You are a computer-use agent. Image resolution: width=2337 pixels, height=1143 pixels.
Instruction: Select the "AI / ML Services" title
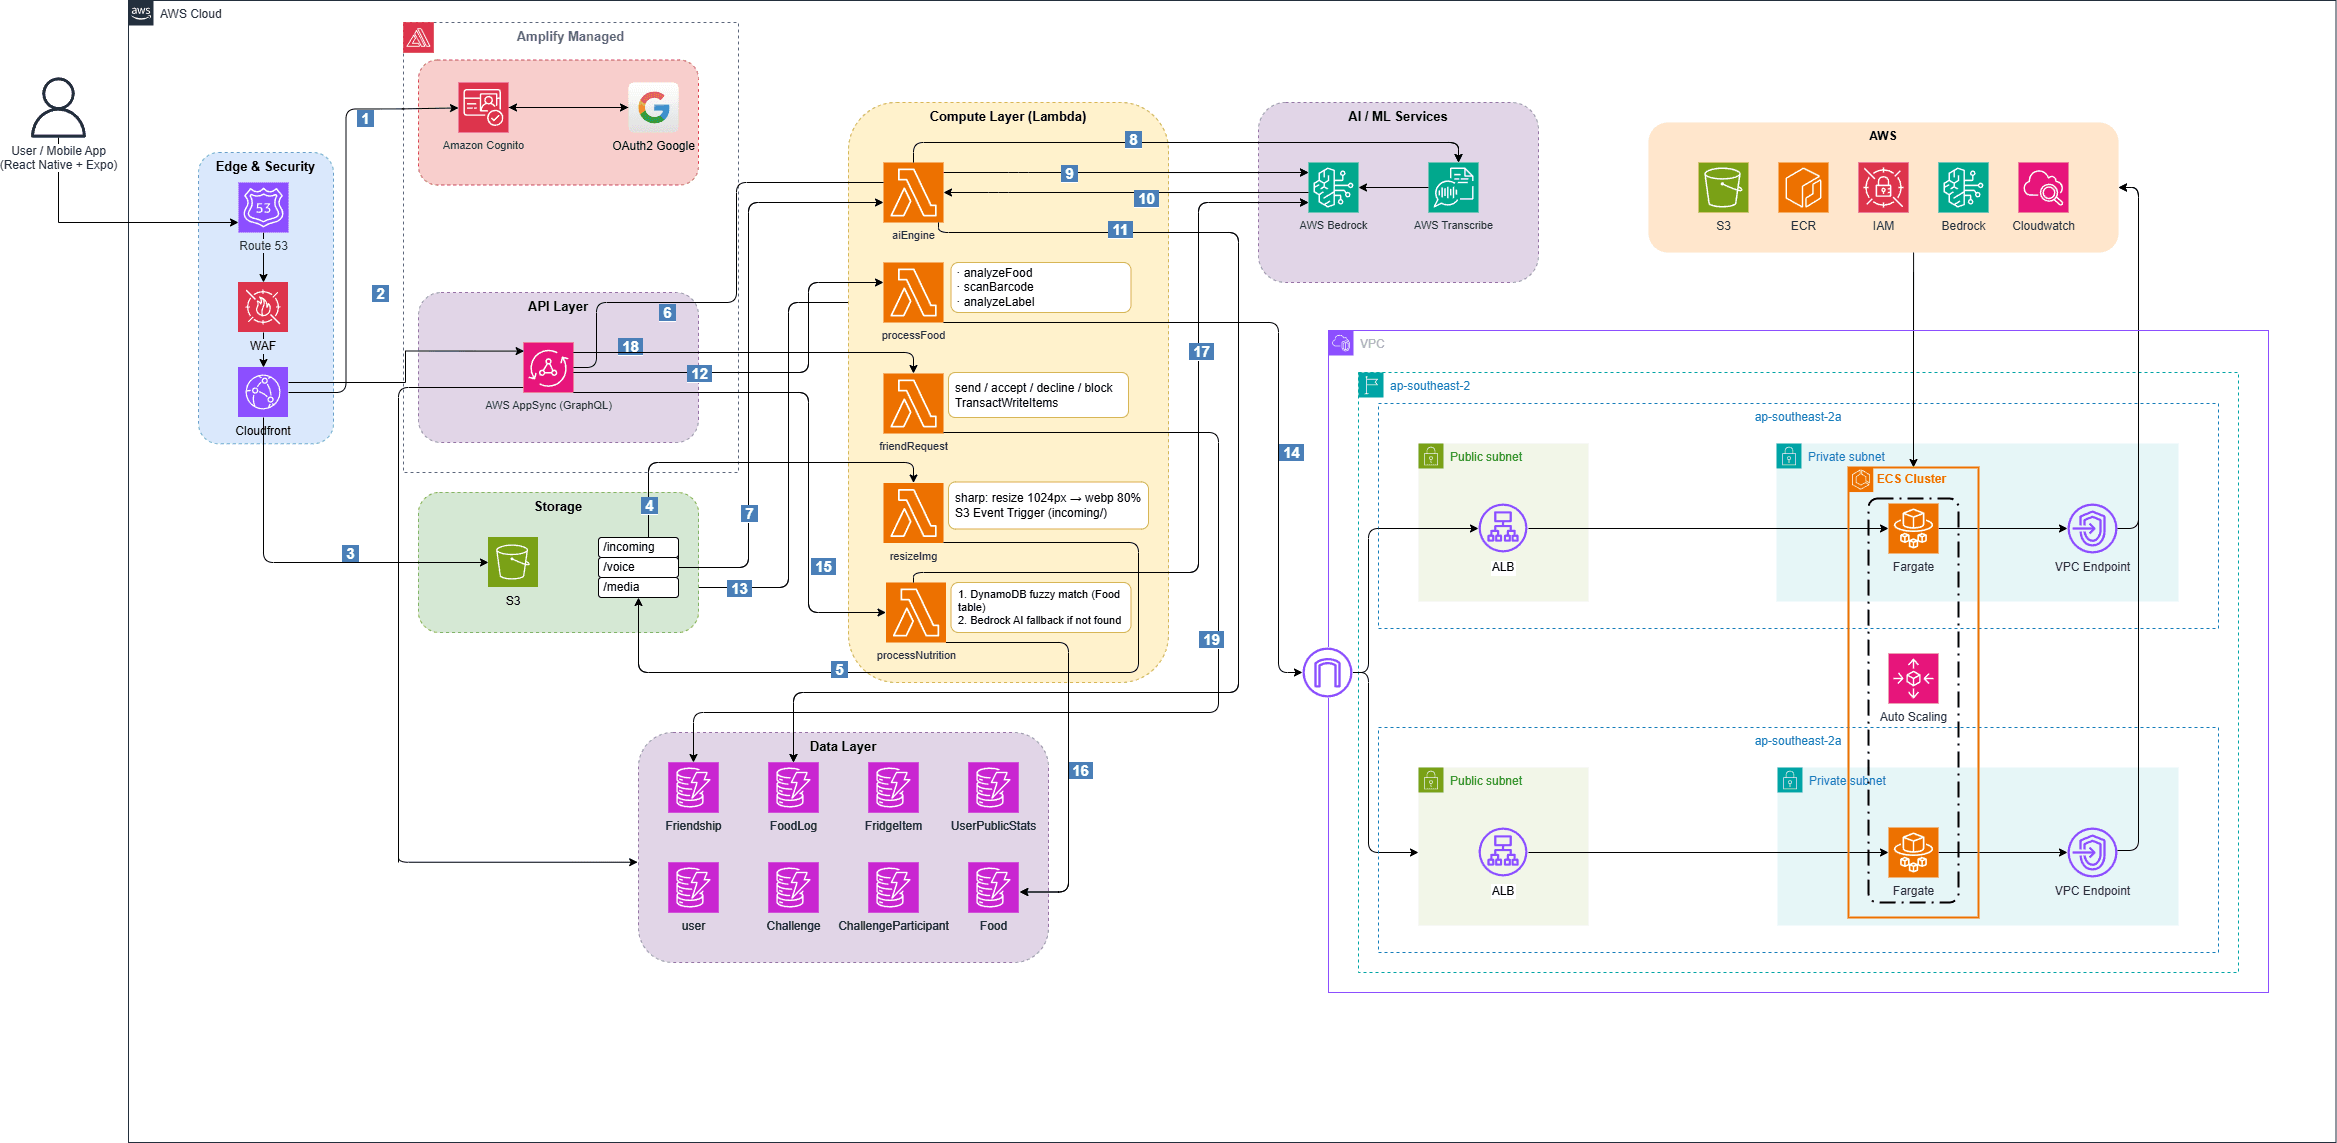(1397, 116)
